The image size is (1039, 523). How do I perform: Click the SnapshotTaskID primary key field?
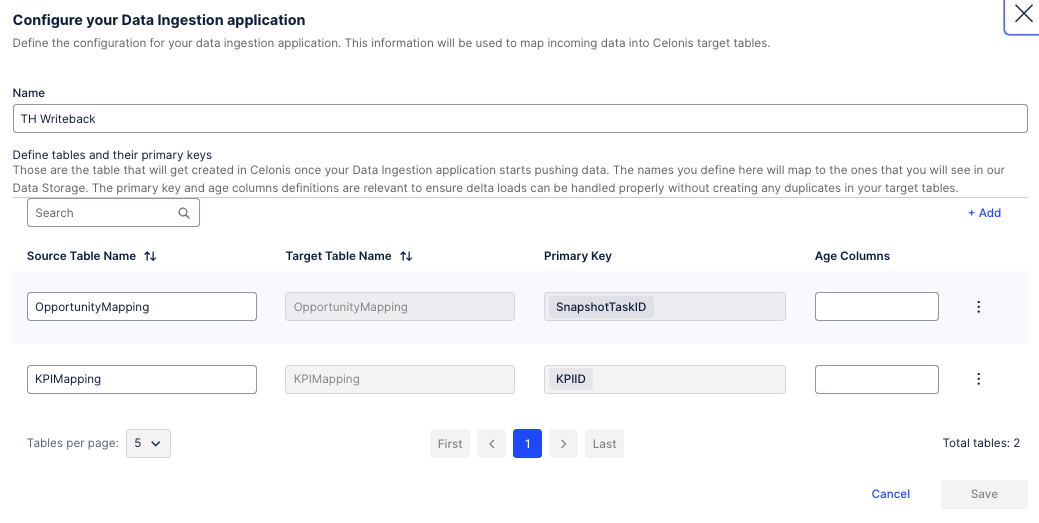pos(664,307)
